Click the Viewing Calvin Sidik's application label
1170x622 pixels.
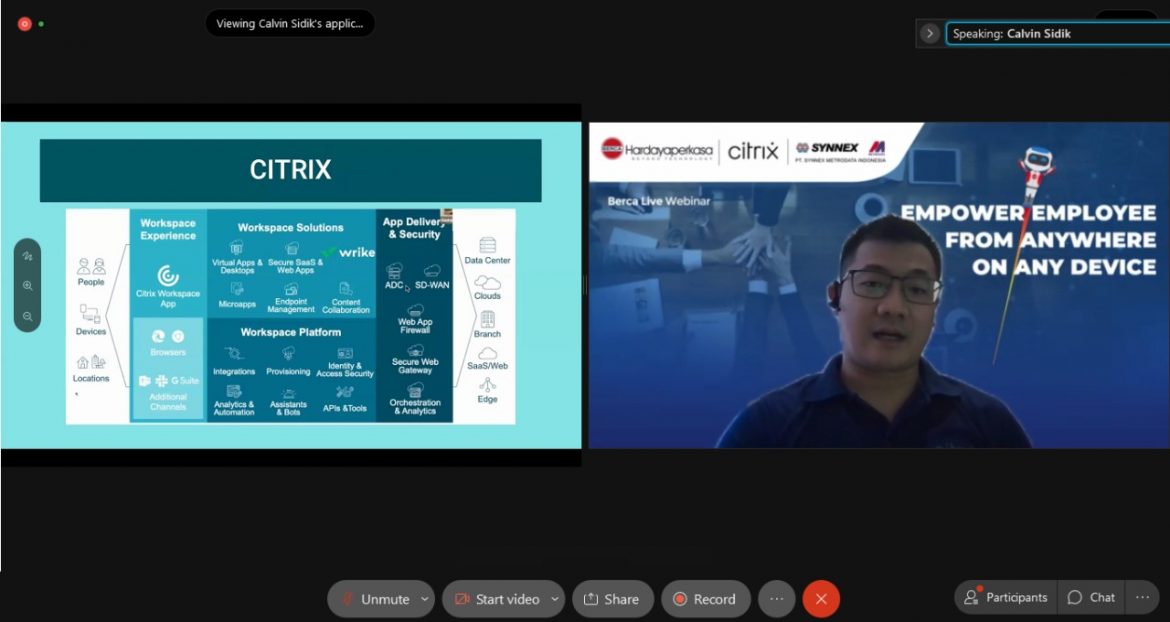click(x=290, y=23)
